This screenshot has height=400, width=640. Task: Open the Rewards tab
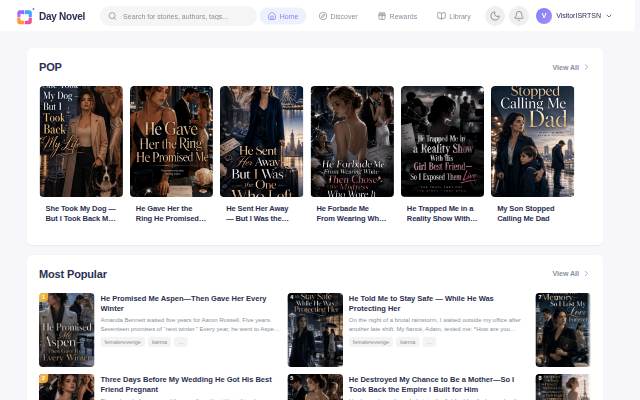[x=398, y=16]
